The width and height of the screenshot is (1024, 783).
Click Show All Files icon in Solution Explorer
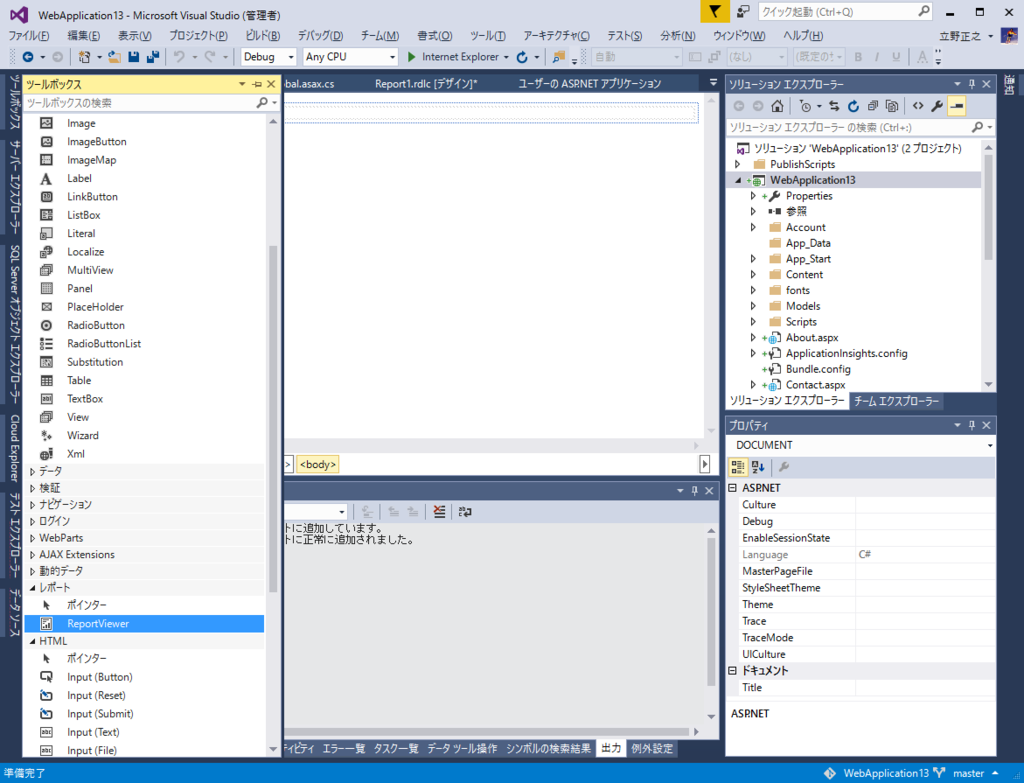click(891, 106)
